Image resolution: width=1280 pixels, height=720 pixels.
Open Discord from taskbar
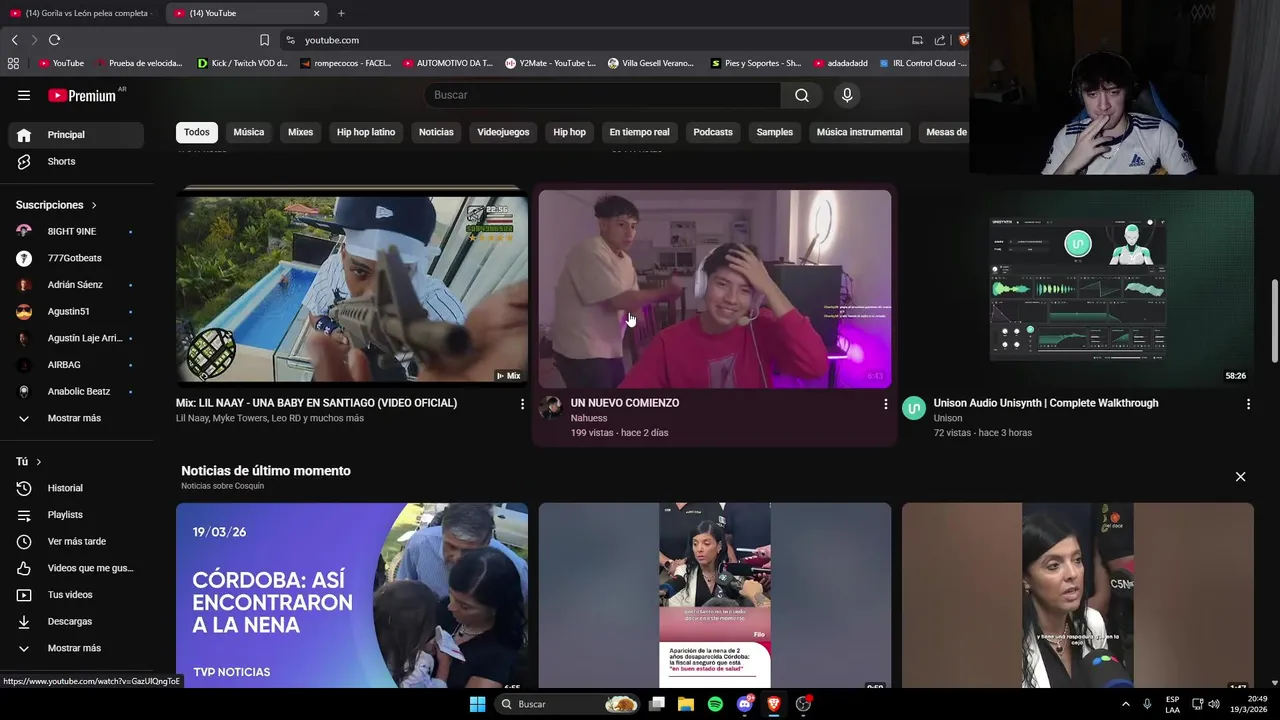click(x=744, y=704)
